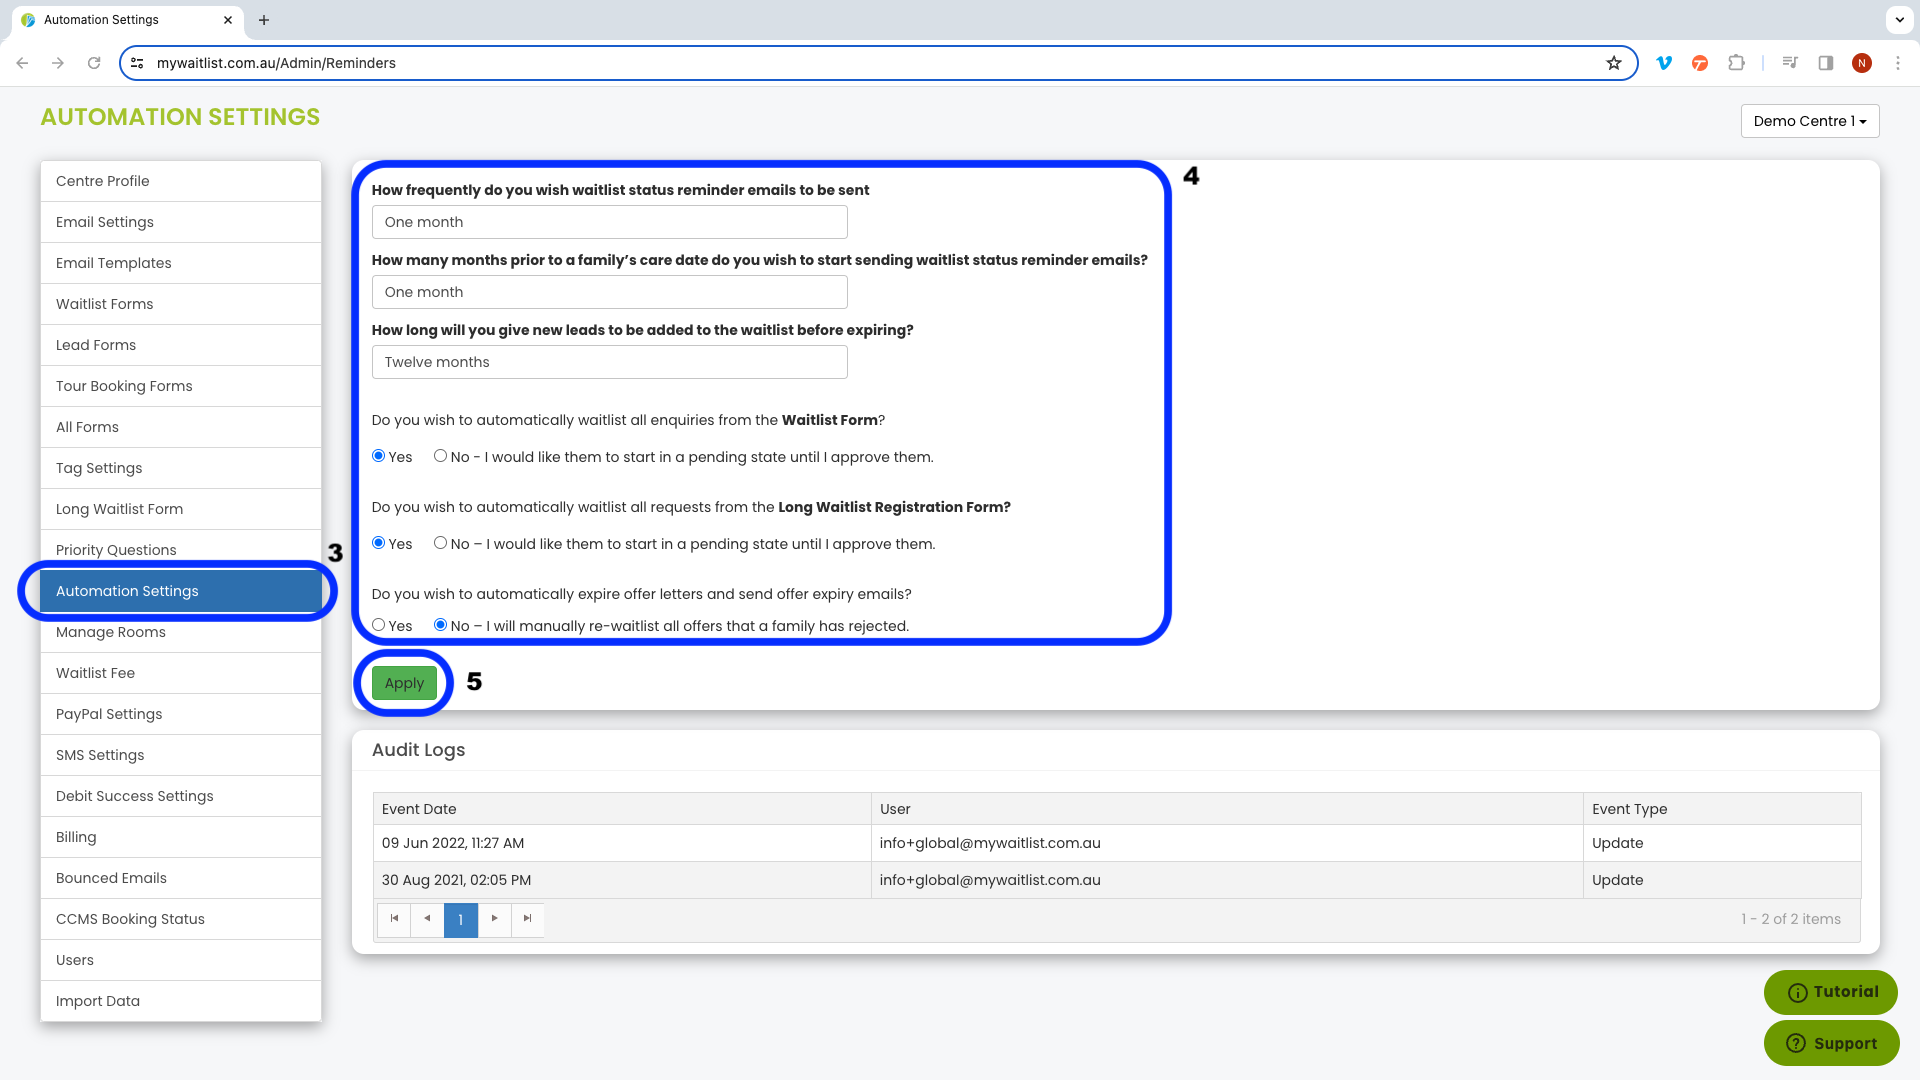Open the Tutorial help button

coord(1831,992)
